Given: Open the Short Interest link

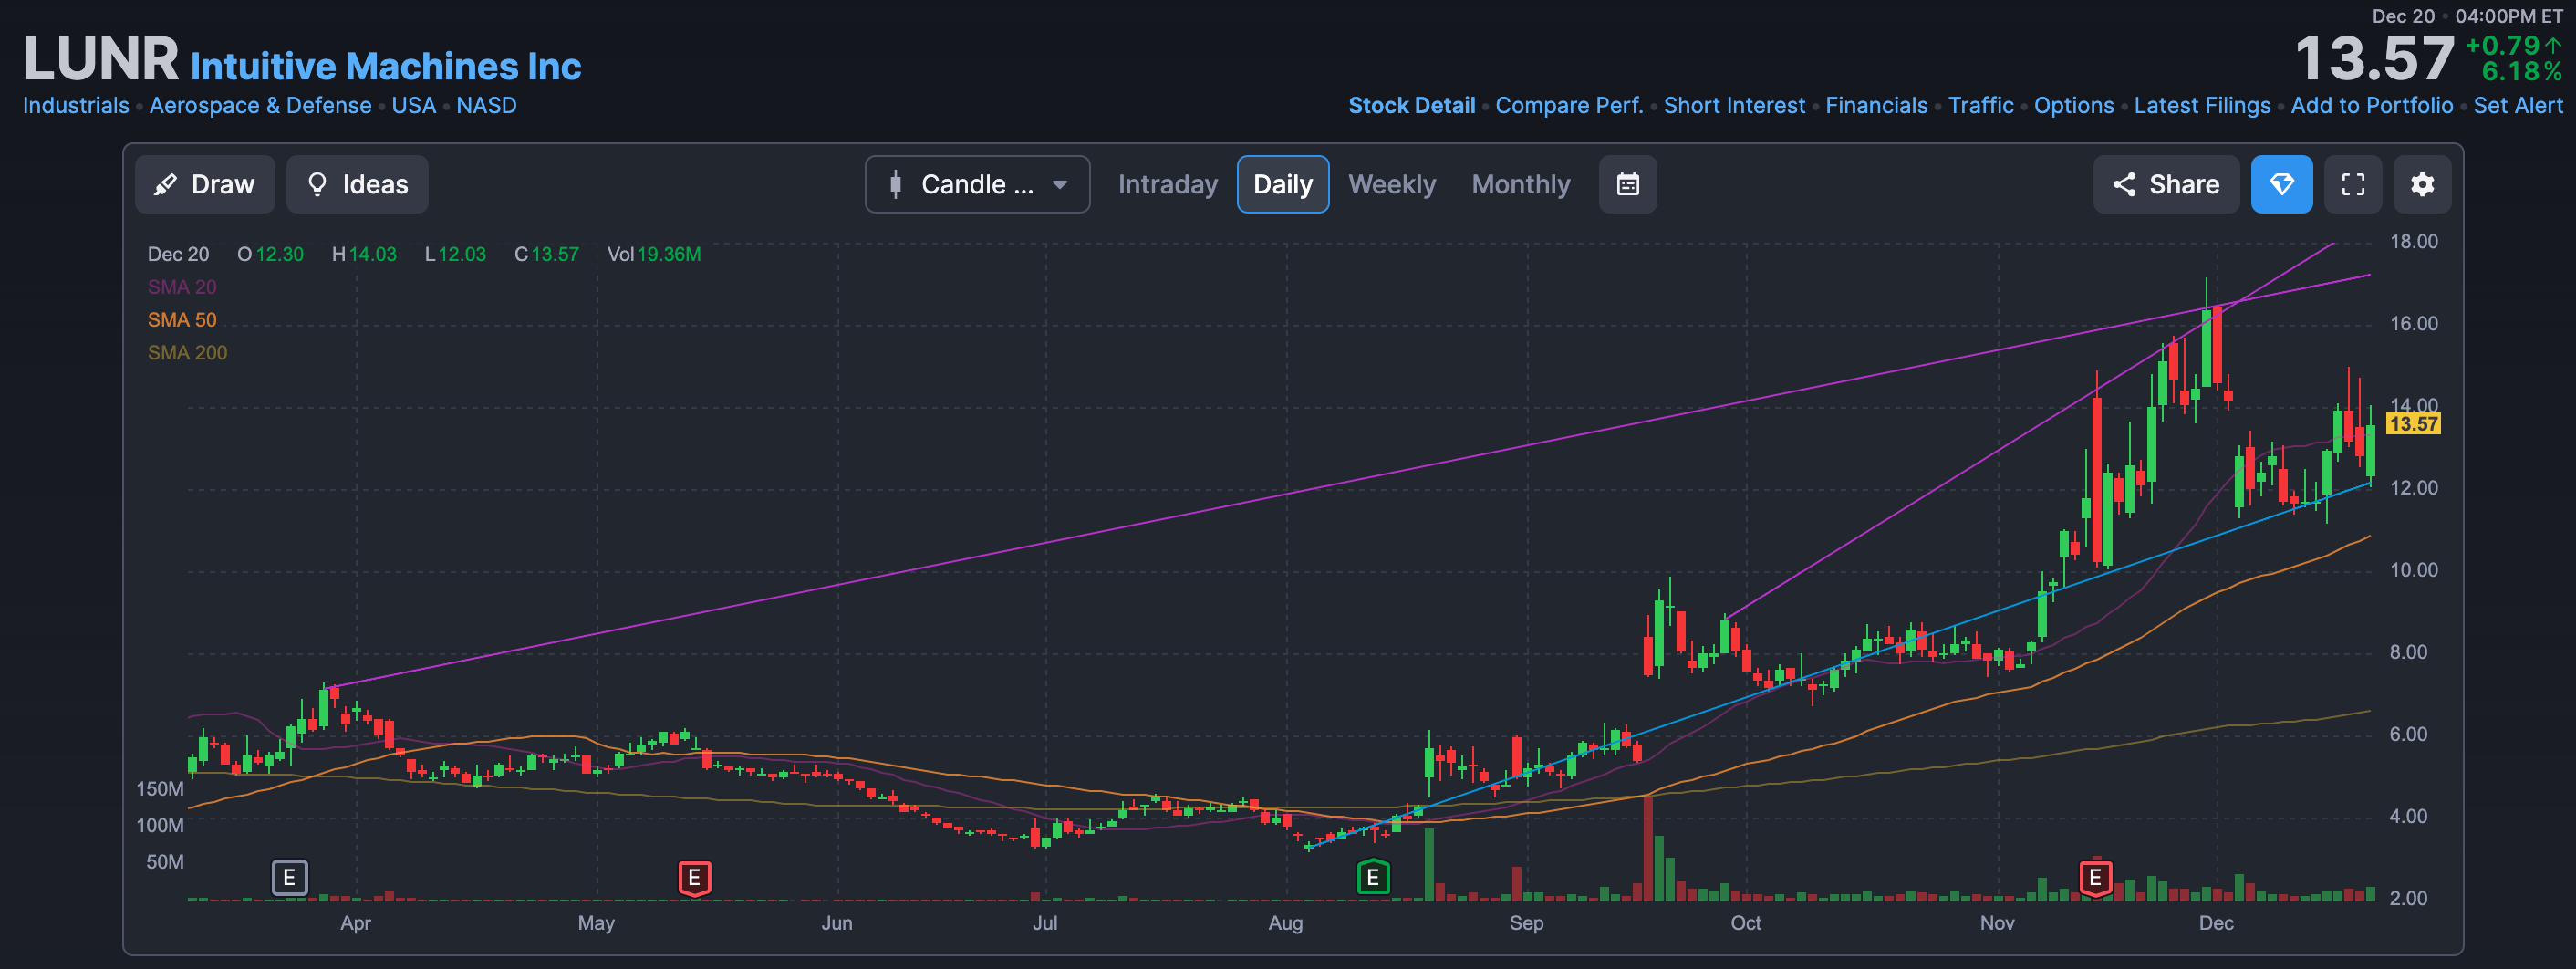Looking at the screenshot, I should click(1733, 105).
